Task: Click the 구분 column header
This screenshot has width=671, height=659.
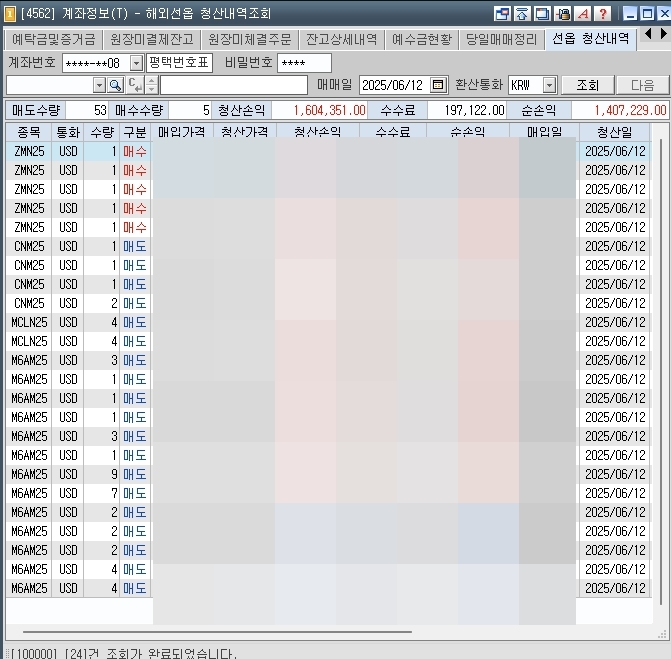Action: pos(135,132)
